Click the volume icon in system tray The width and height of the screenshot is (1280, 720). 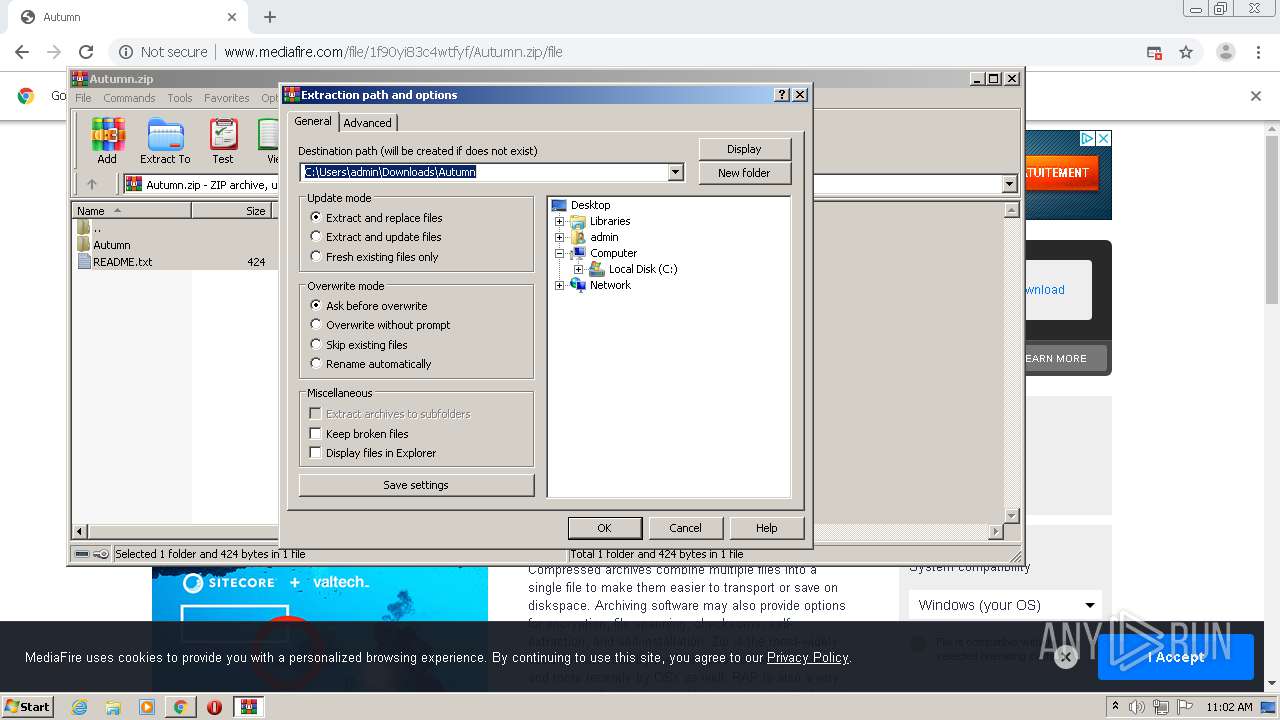pos(1137,707)
